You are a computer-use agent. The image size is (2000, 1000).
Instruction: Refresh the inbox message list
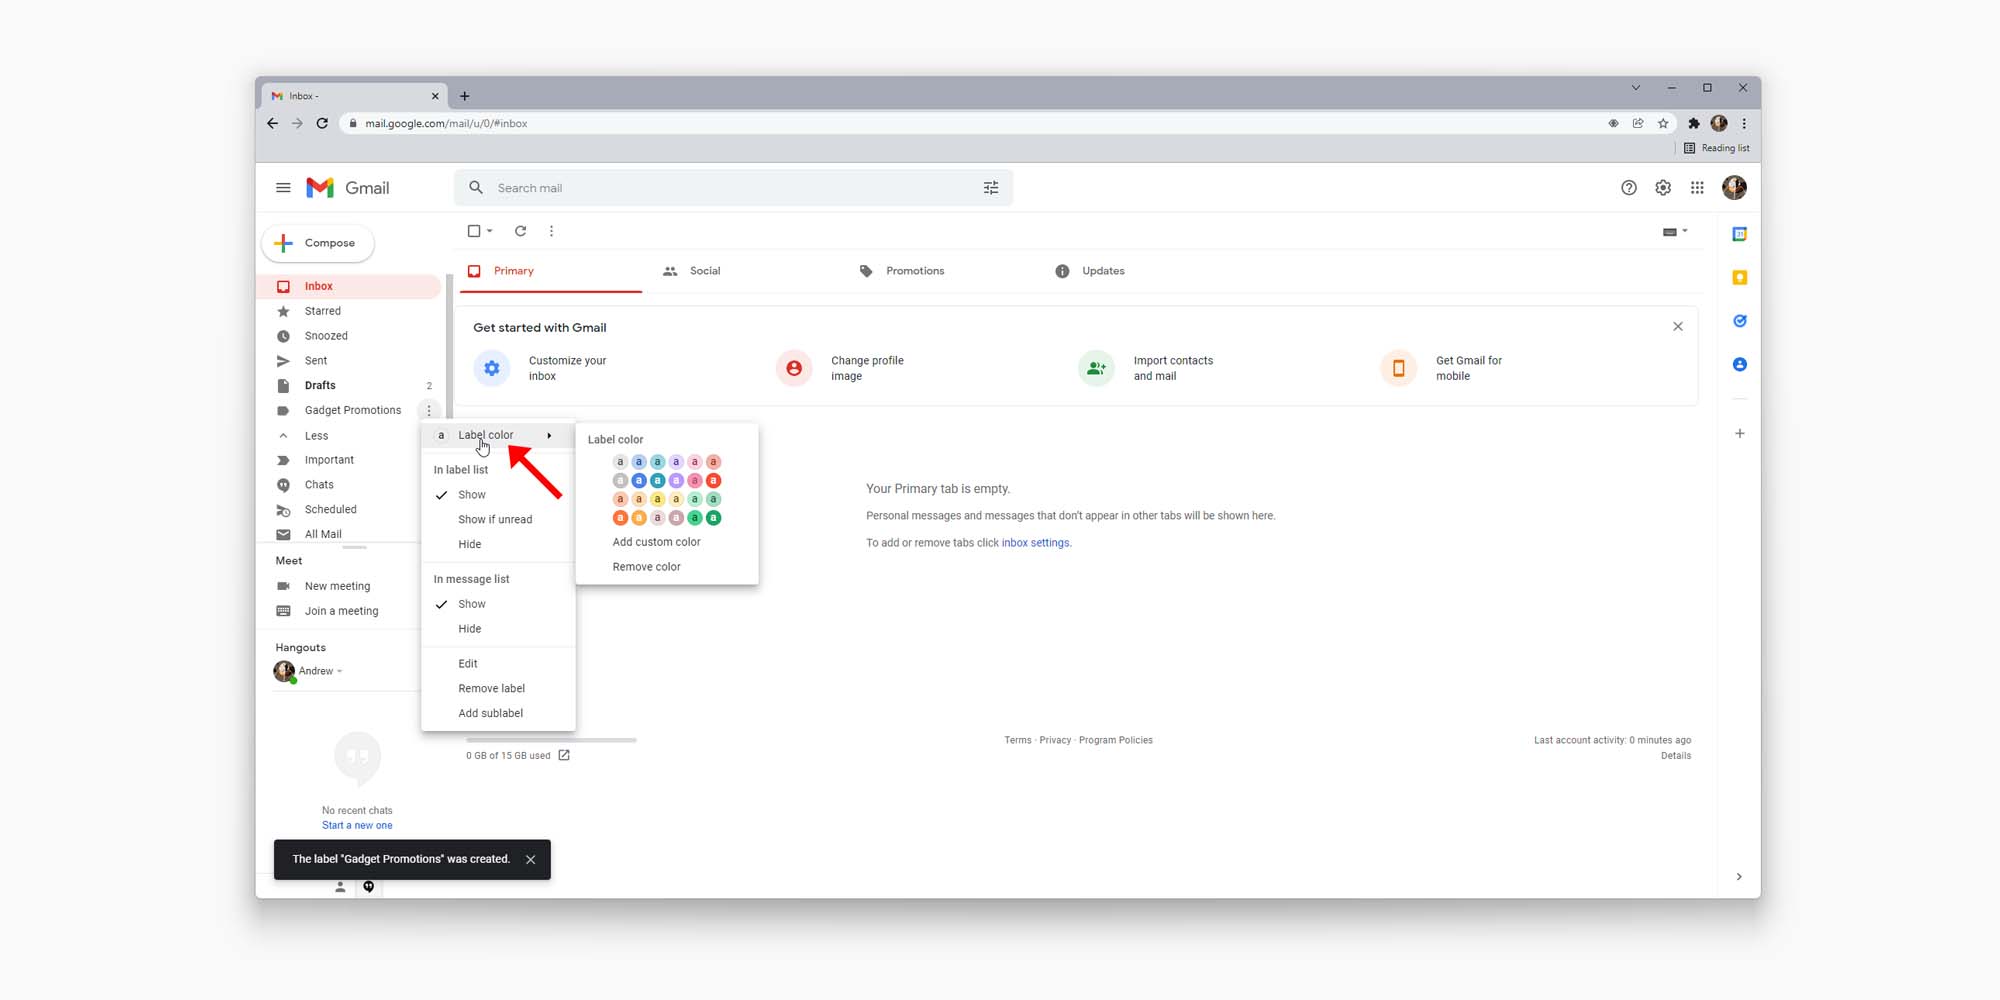pyautogui.click(x=520, y=231)
